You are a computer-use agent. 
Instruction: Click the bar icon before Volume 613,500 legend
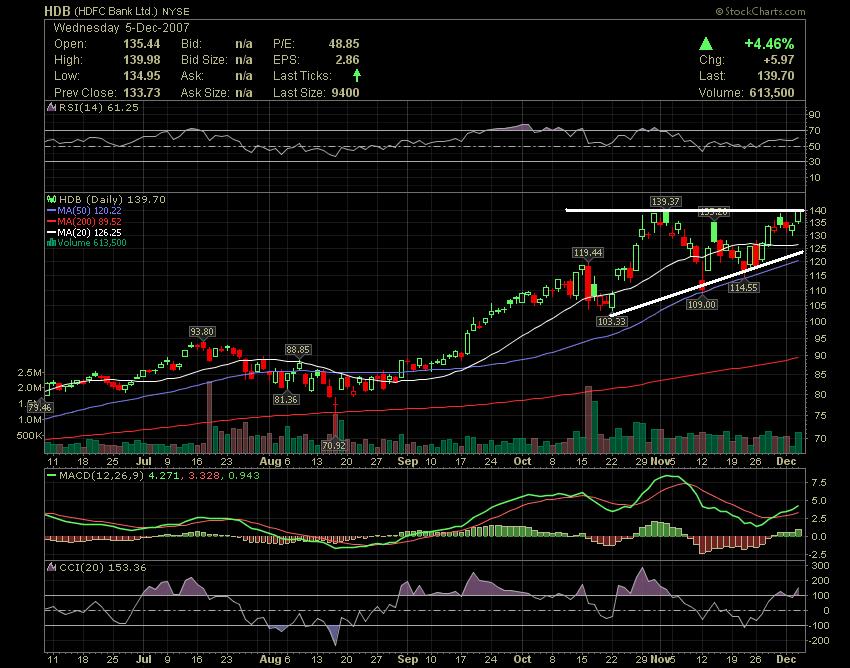(x=51, y=242)
